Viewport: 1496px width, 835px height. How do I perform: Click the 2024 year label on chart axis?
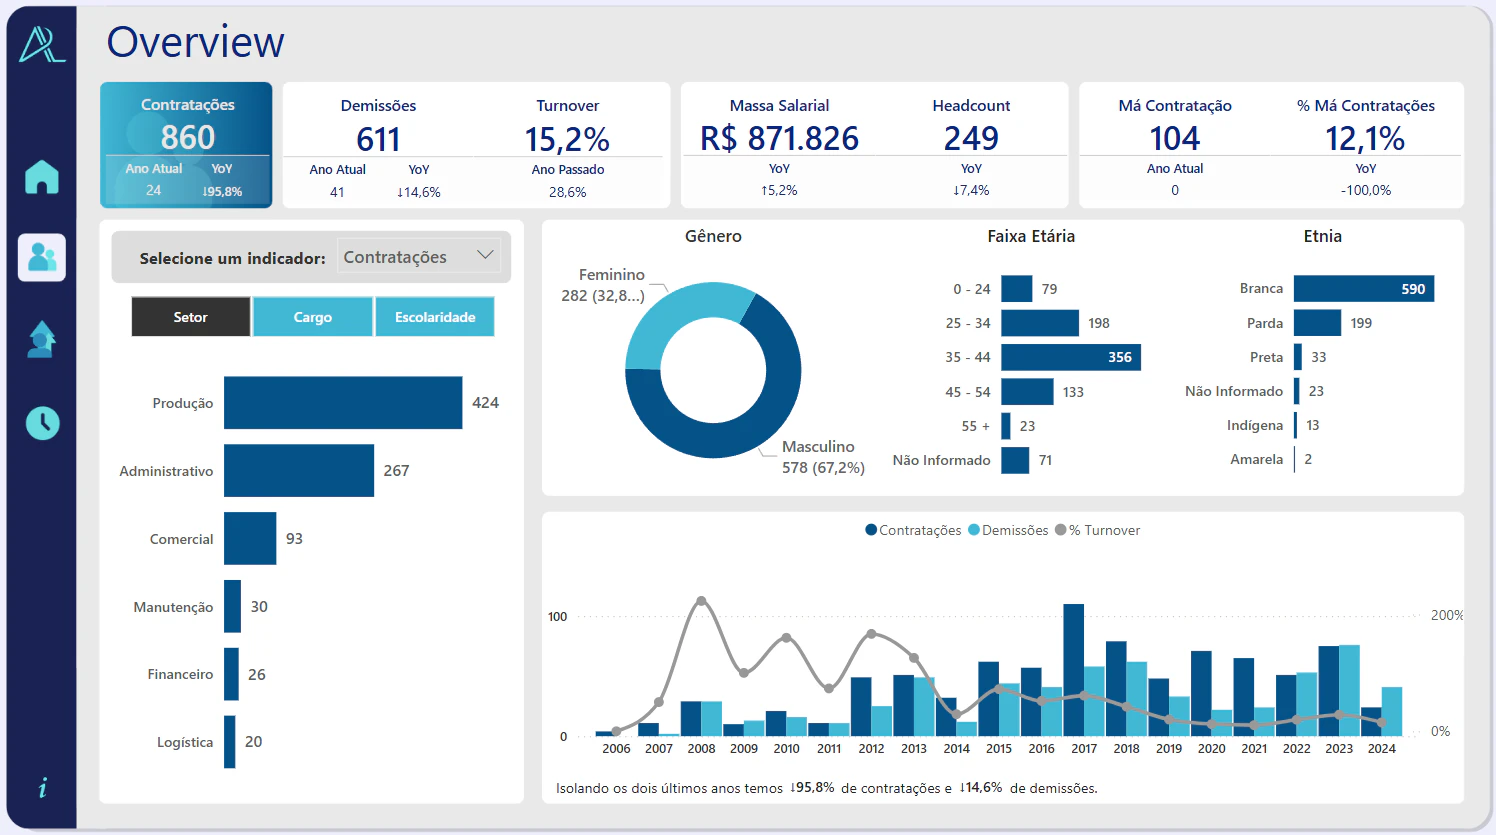(1381, 748)
